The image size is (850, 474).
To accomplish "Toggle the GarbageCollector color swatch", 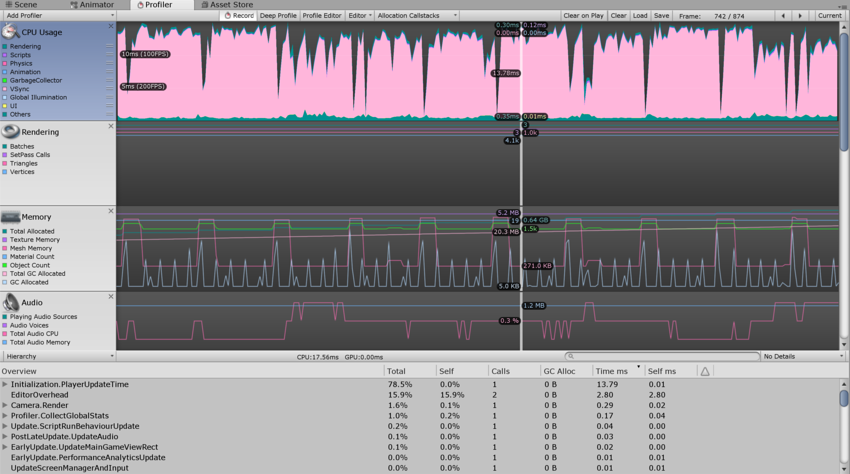I will pos(5,80).
